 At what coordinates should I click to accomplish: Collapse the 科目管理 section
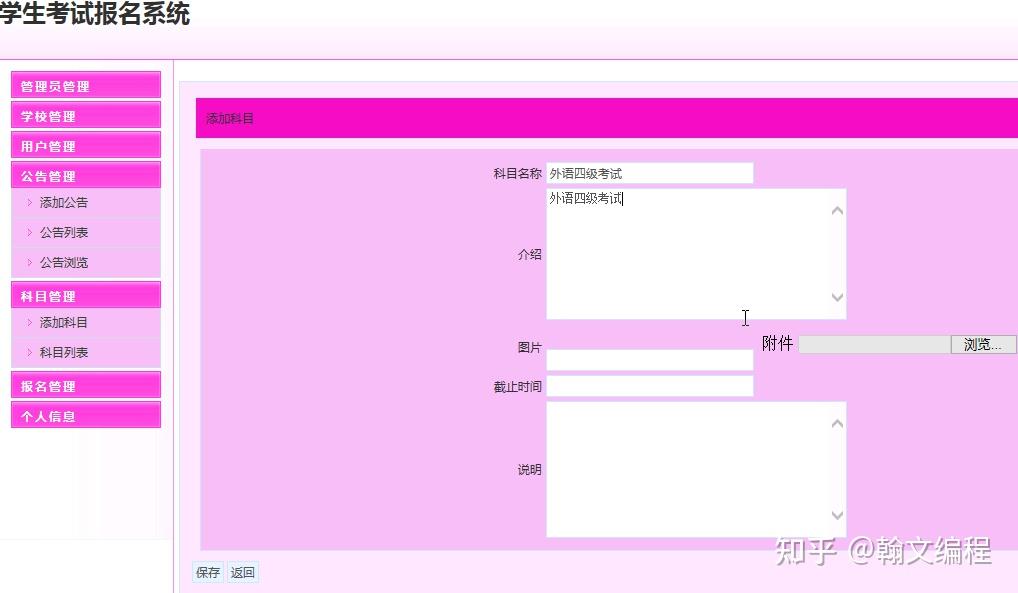point(85,294)
